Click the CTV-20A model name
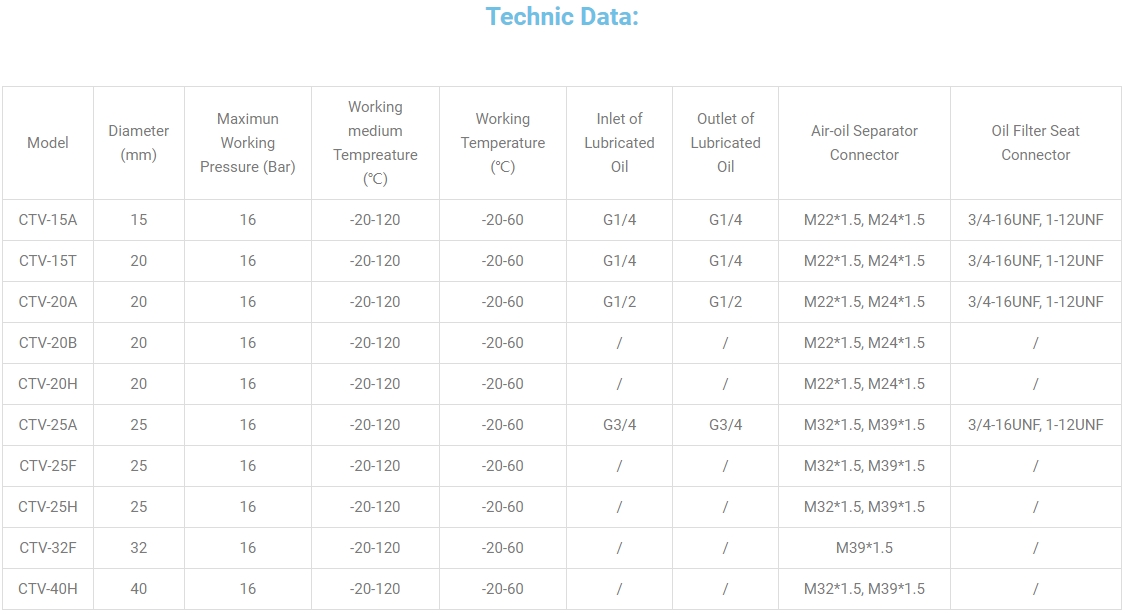The width and height of the screenshot is (1125, 614). coord(48,302)
